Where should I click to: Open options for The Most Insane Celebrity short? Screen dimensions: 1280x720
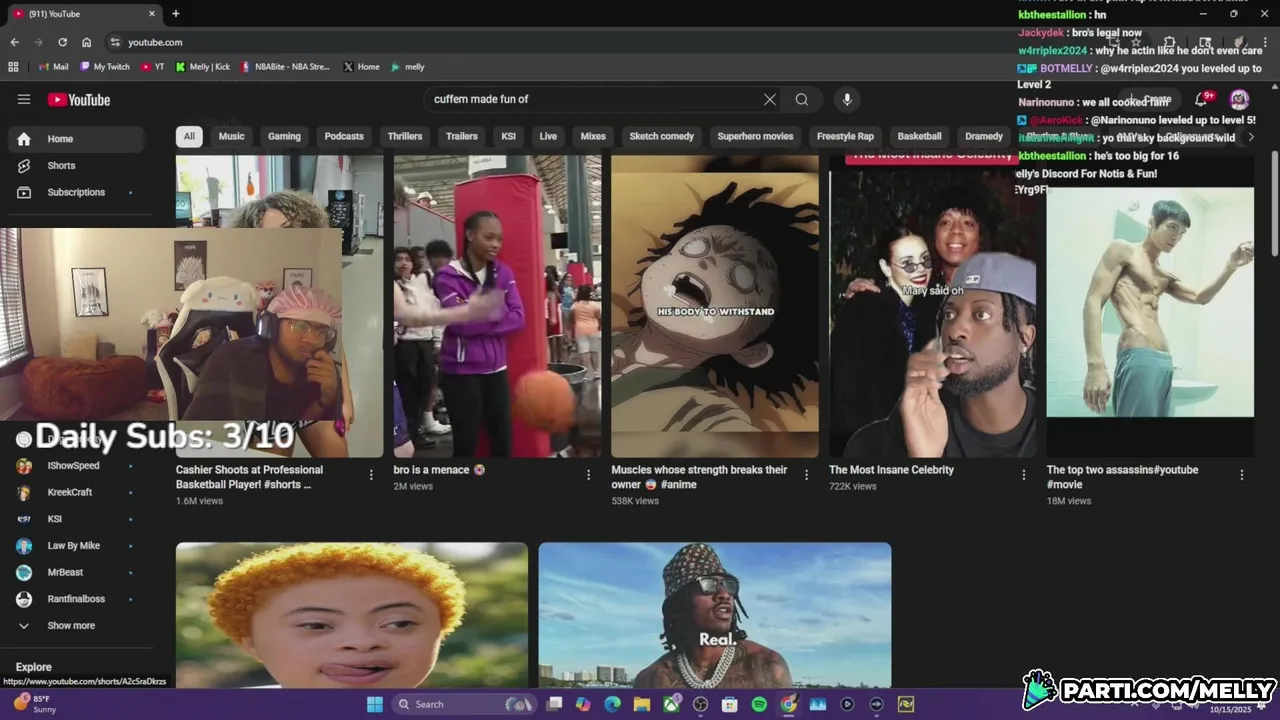(x=1023, y=475)
